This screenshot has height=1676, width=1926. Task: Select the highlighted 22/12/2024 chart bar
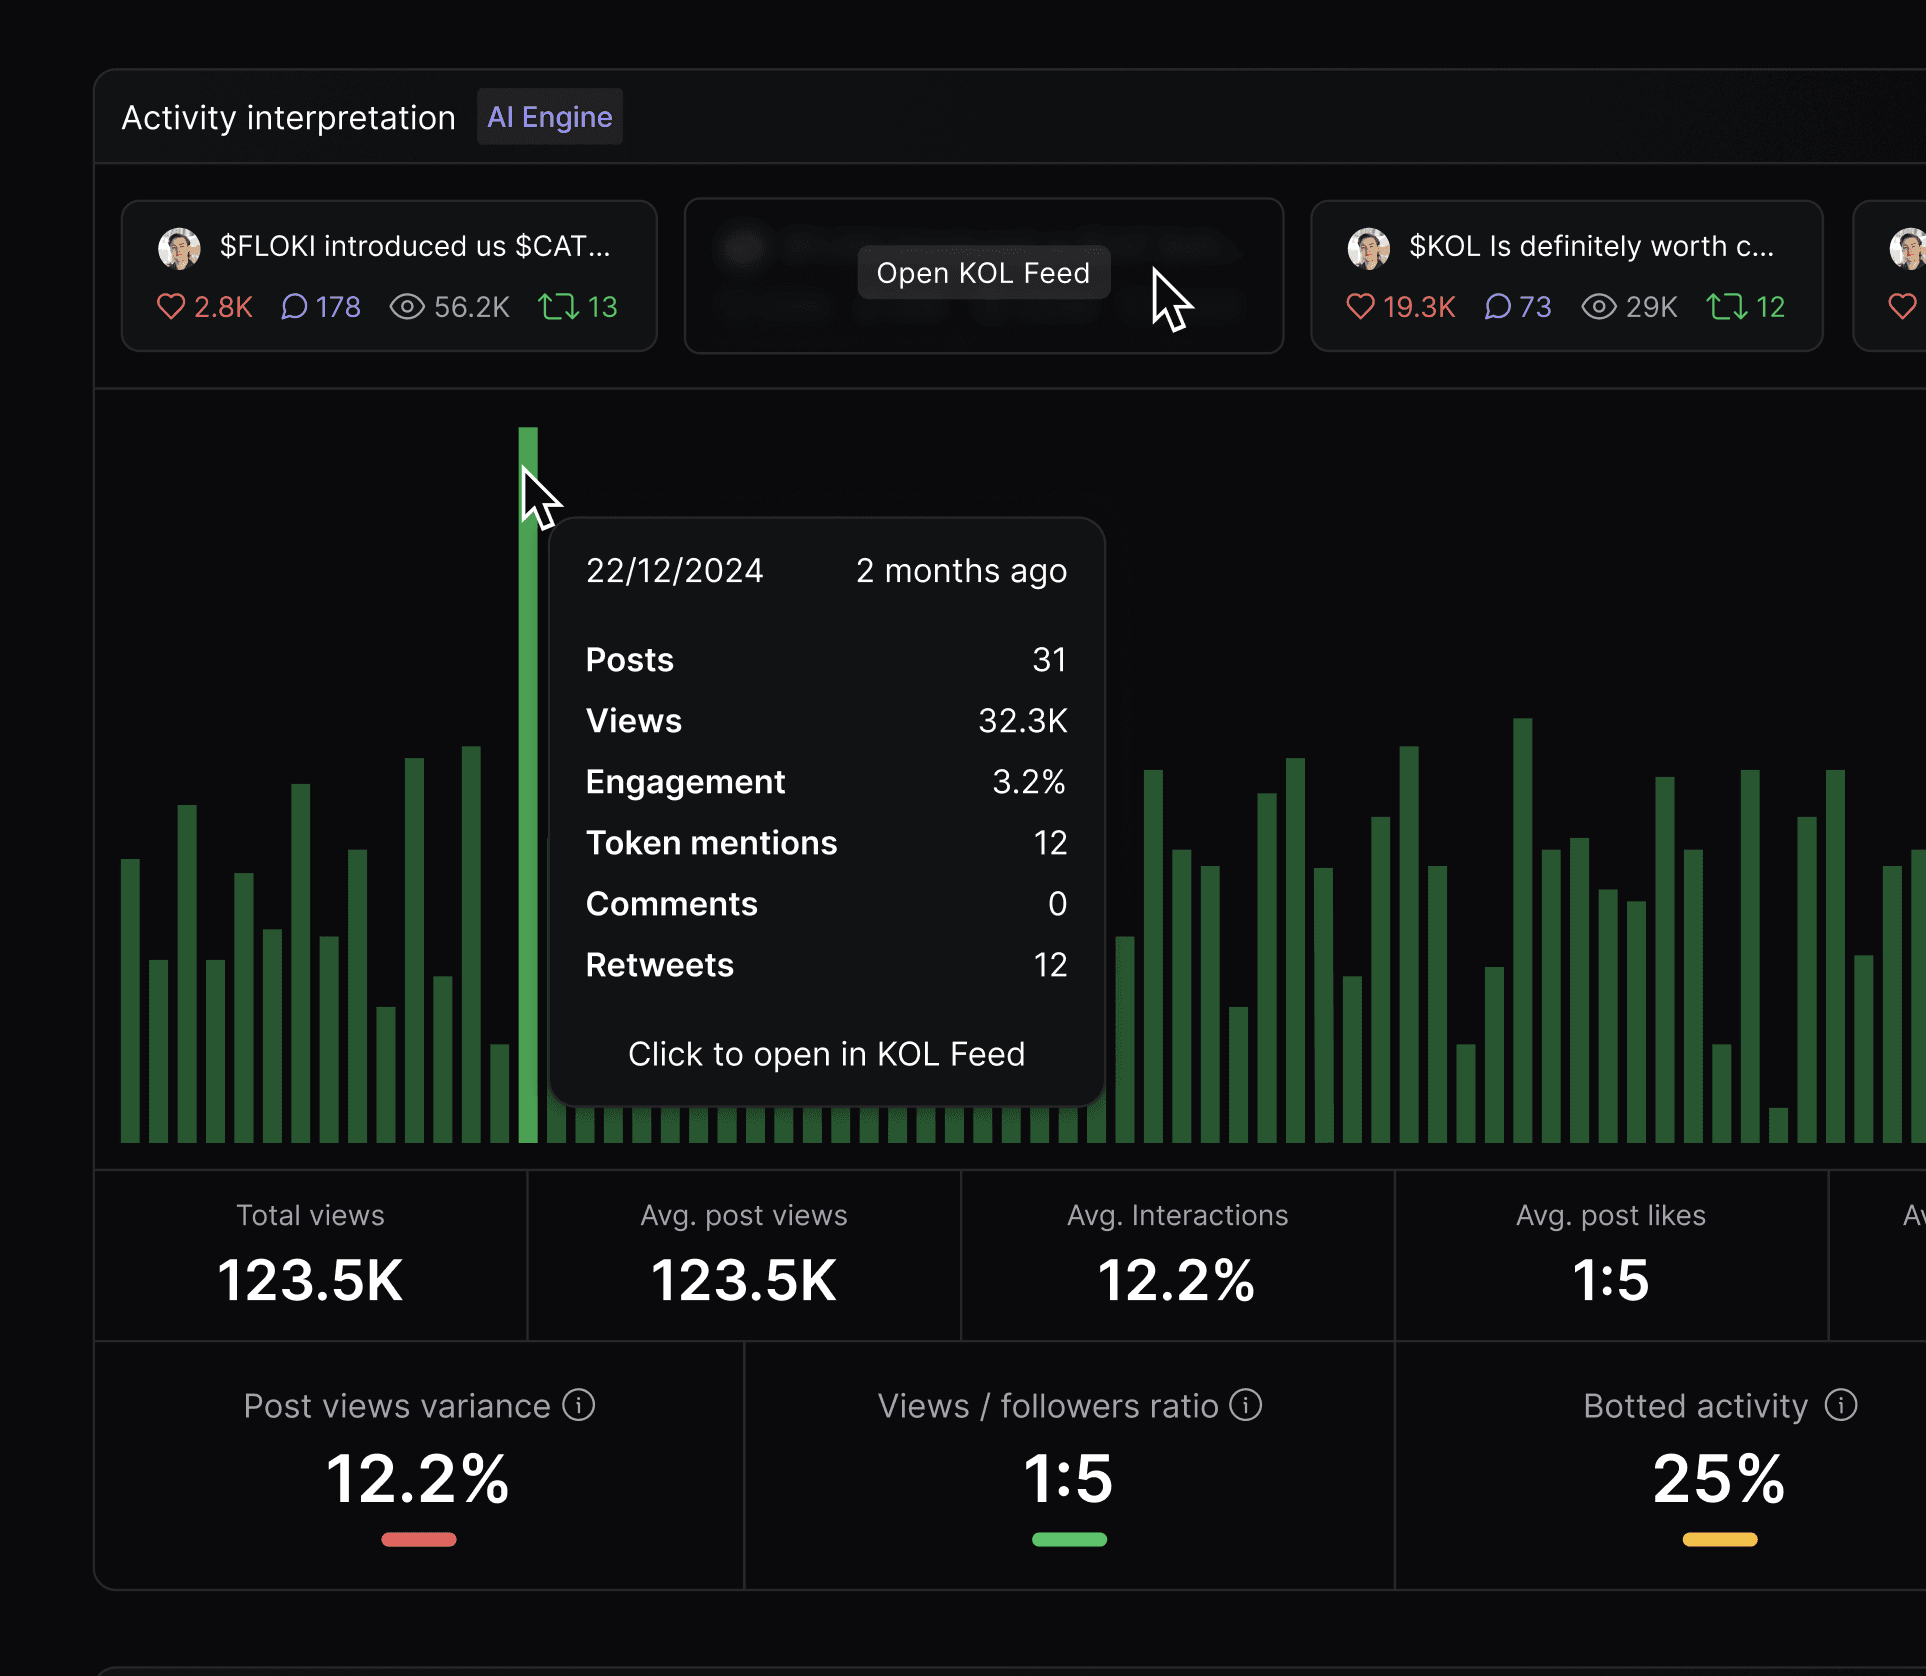[528, 800]
